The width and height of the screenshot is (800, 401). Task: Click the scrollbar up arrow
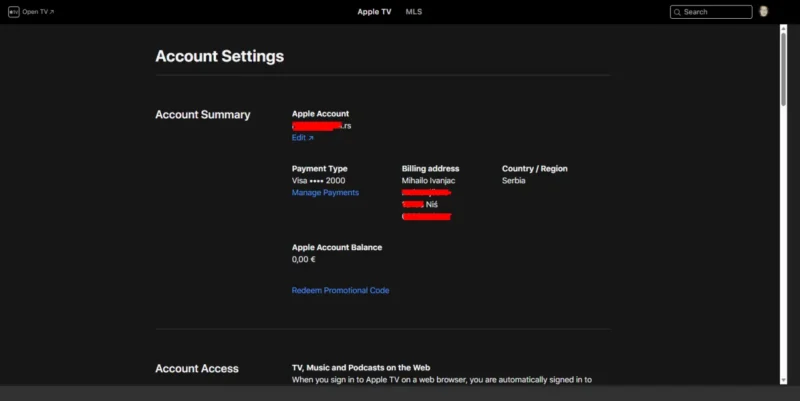click(x=783, y=29)
